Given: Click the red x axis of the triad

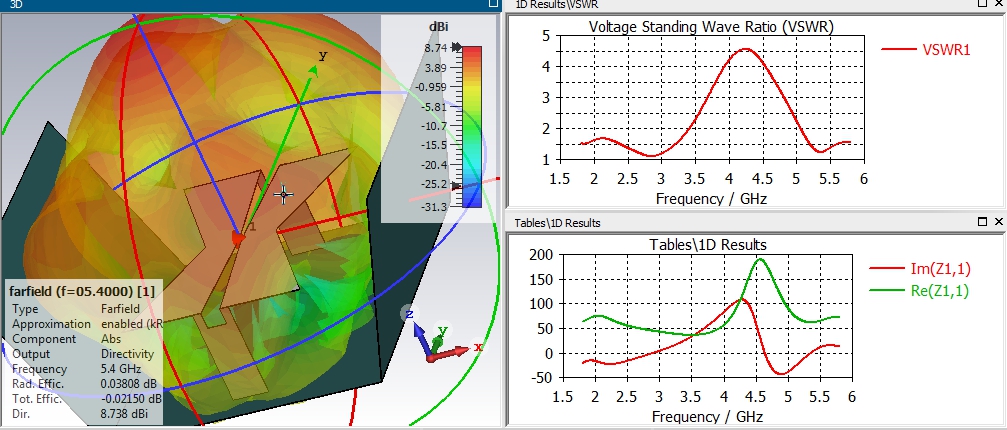Looking at the screenshot, I should coord(453,352).
